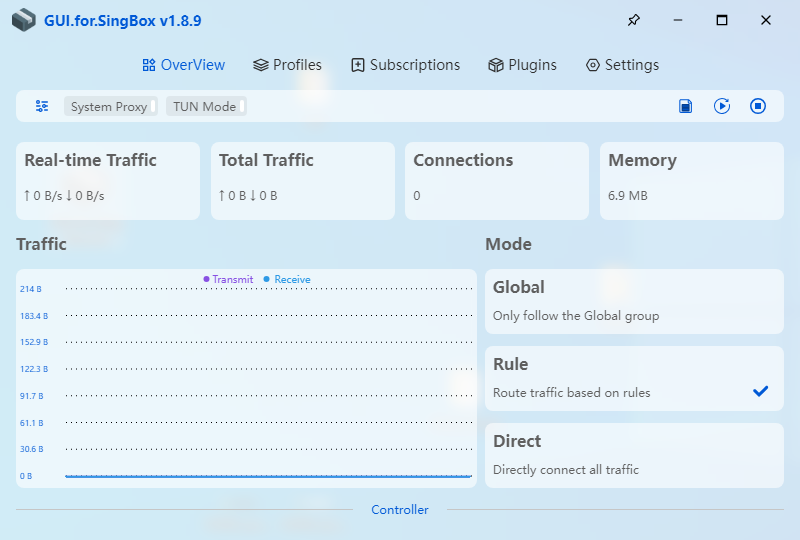This screenshot has width=800, height=540.
Task: Click the Memory card
Action: click(692, 181)
